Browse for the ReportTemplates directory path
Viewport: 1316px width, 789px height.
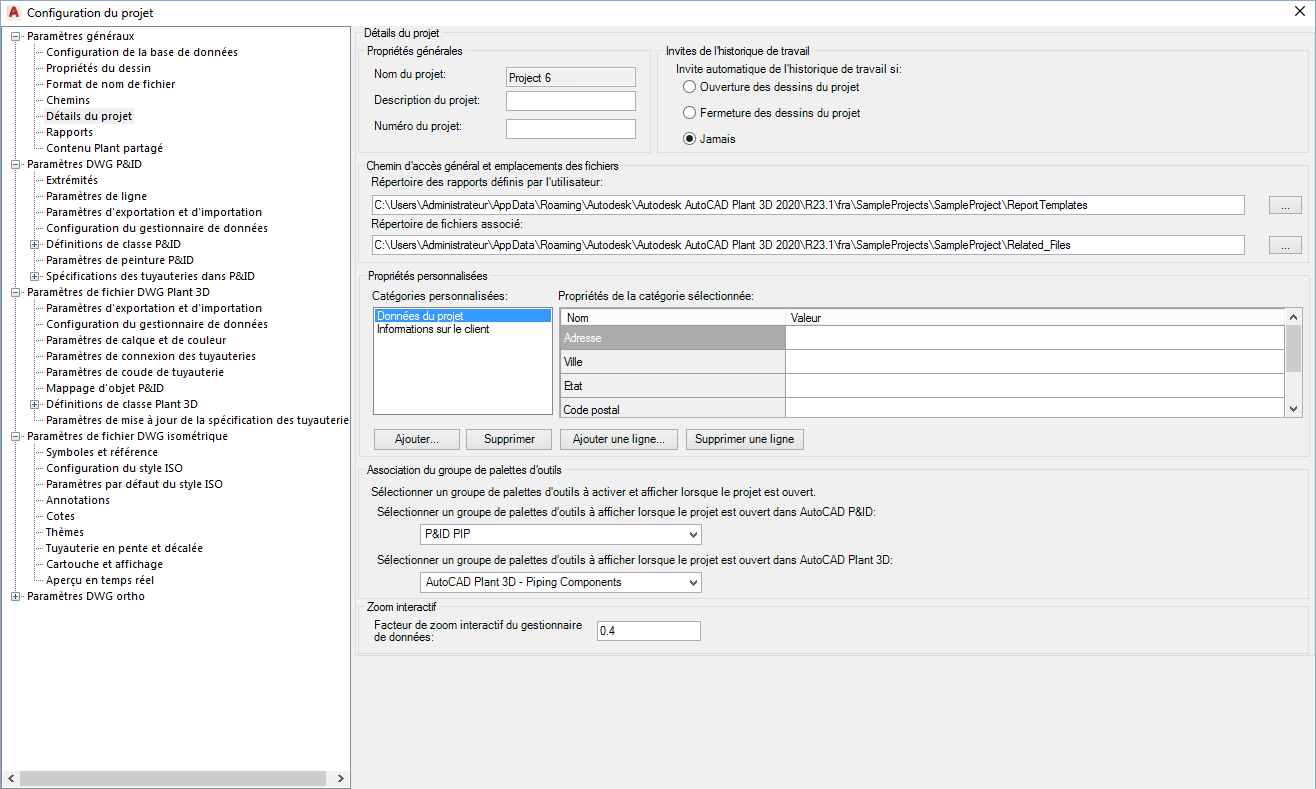[x=1285, y=205]
